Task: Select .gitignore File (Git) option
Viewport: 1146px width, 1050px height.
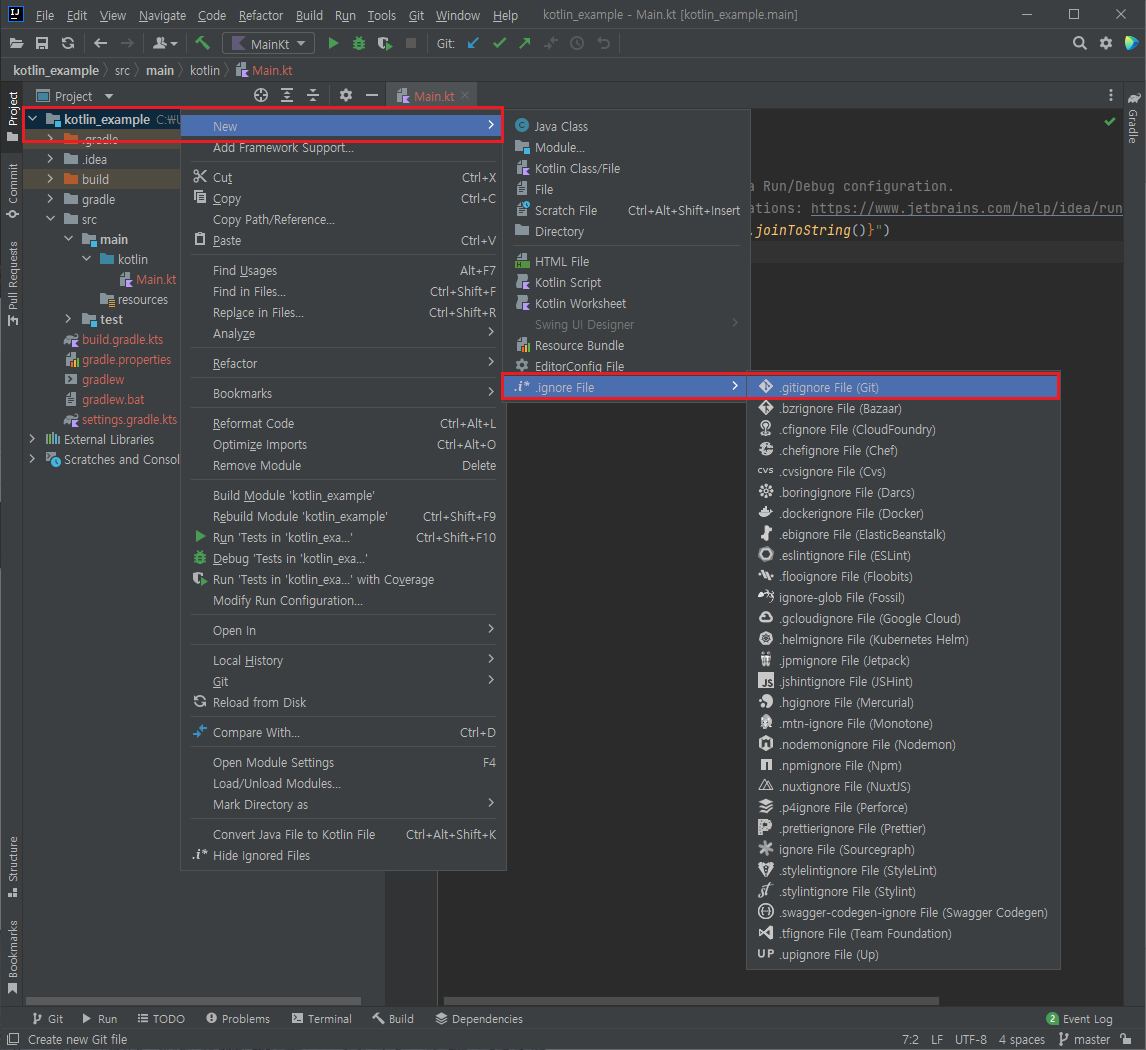Action: [903, 387]
